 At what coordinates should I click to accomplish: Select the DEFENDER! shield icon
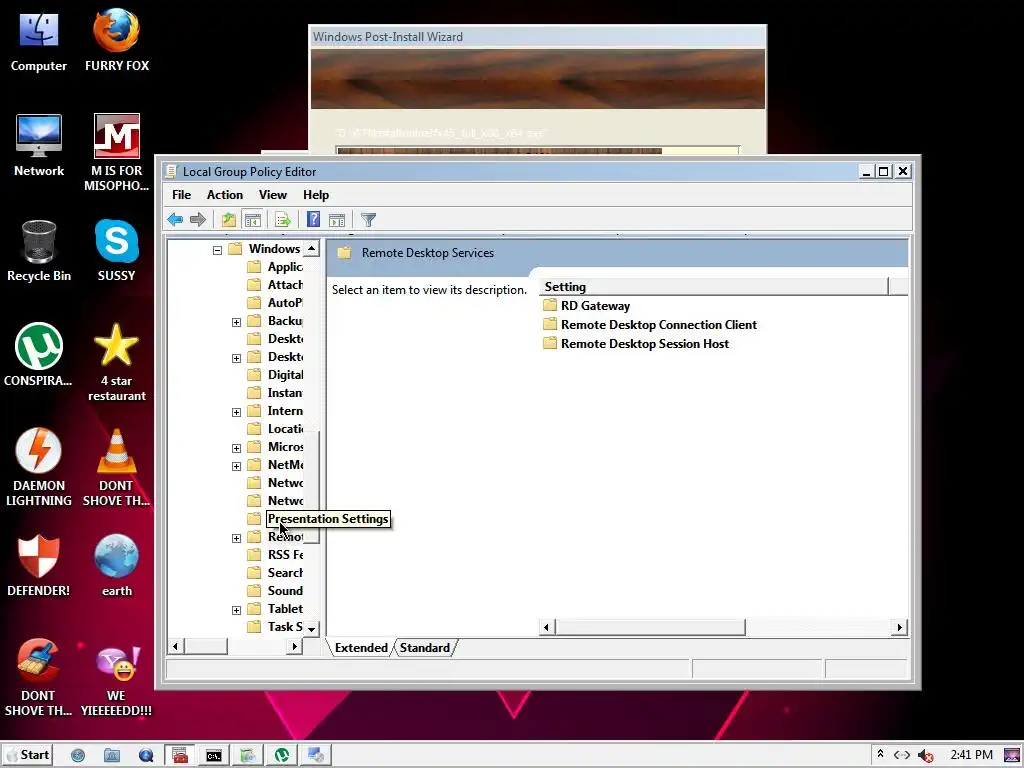[39, 566]
